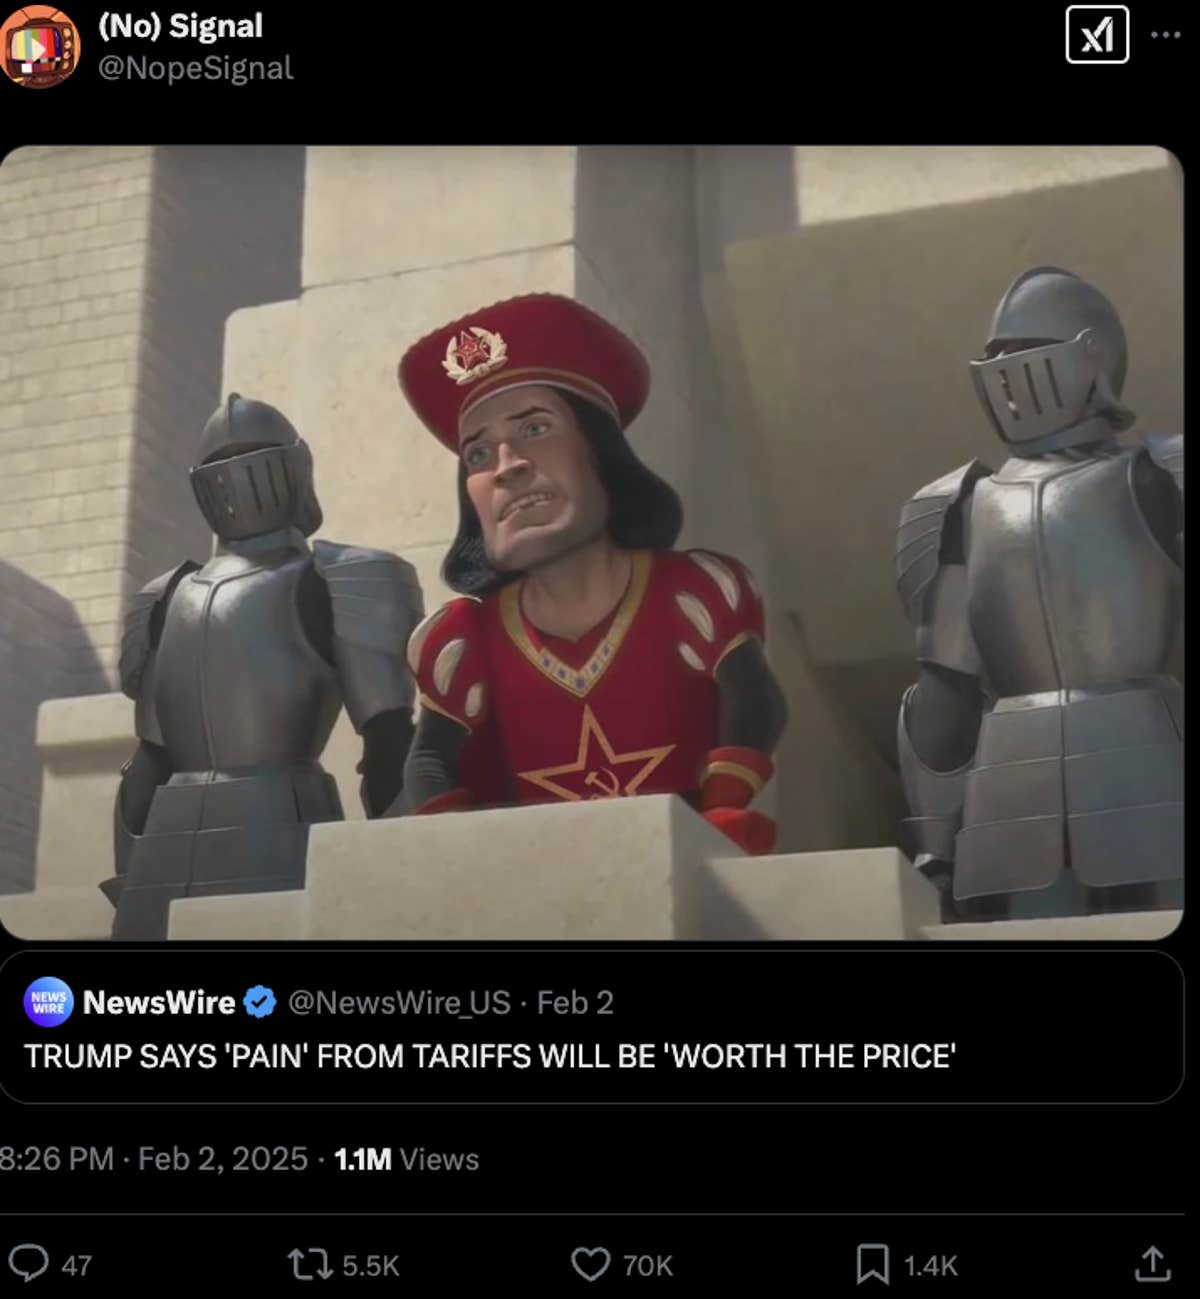The image size is (1200, 1299).
Task: Click NewsWire's blue verified badge
Action: [x=260, y=1002]
